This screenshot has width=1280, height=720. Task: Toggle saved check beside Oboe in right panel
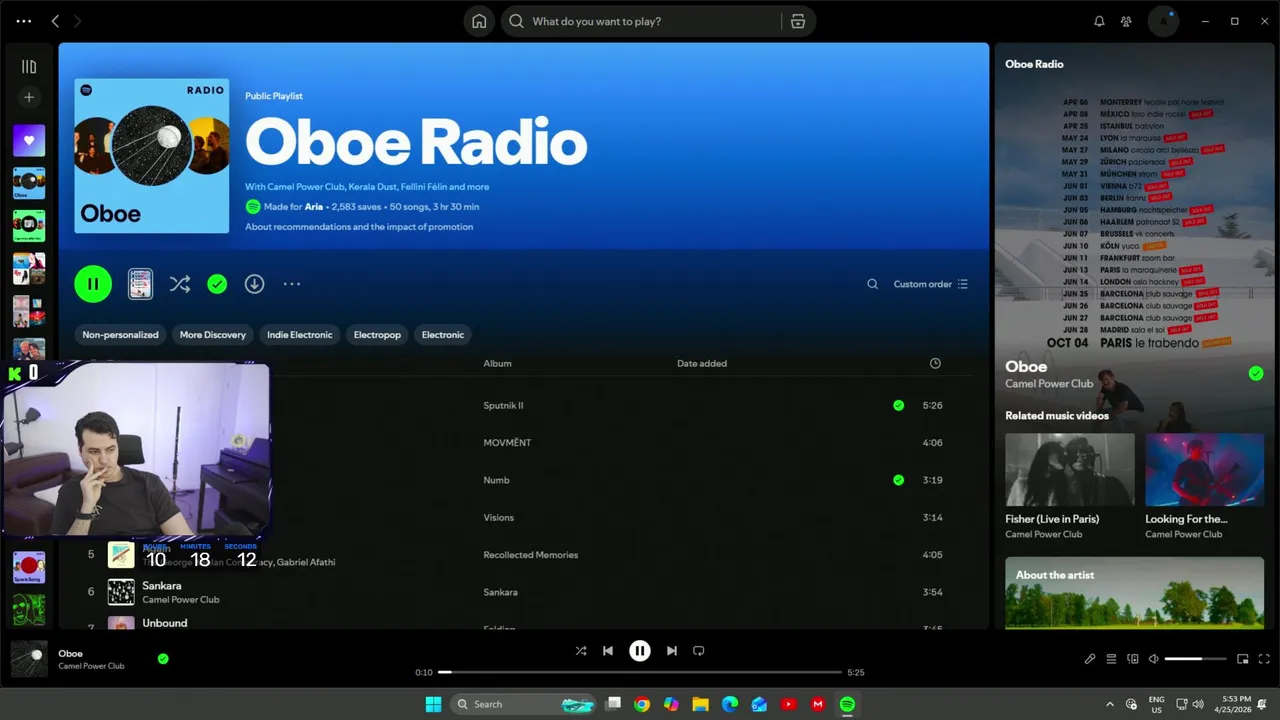click(x=1256, y=373)
